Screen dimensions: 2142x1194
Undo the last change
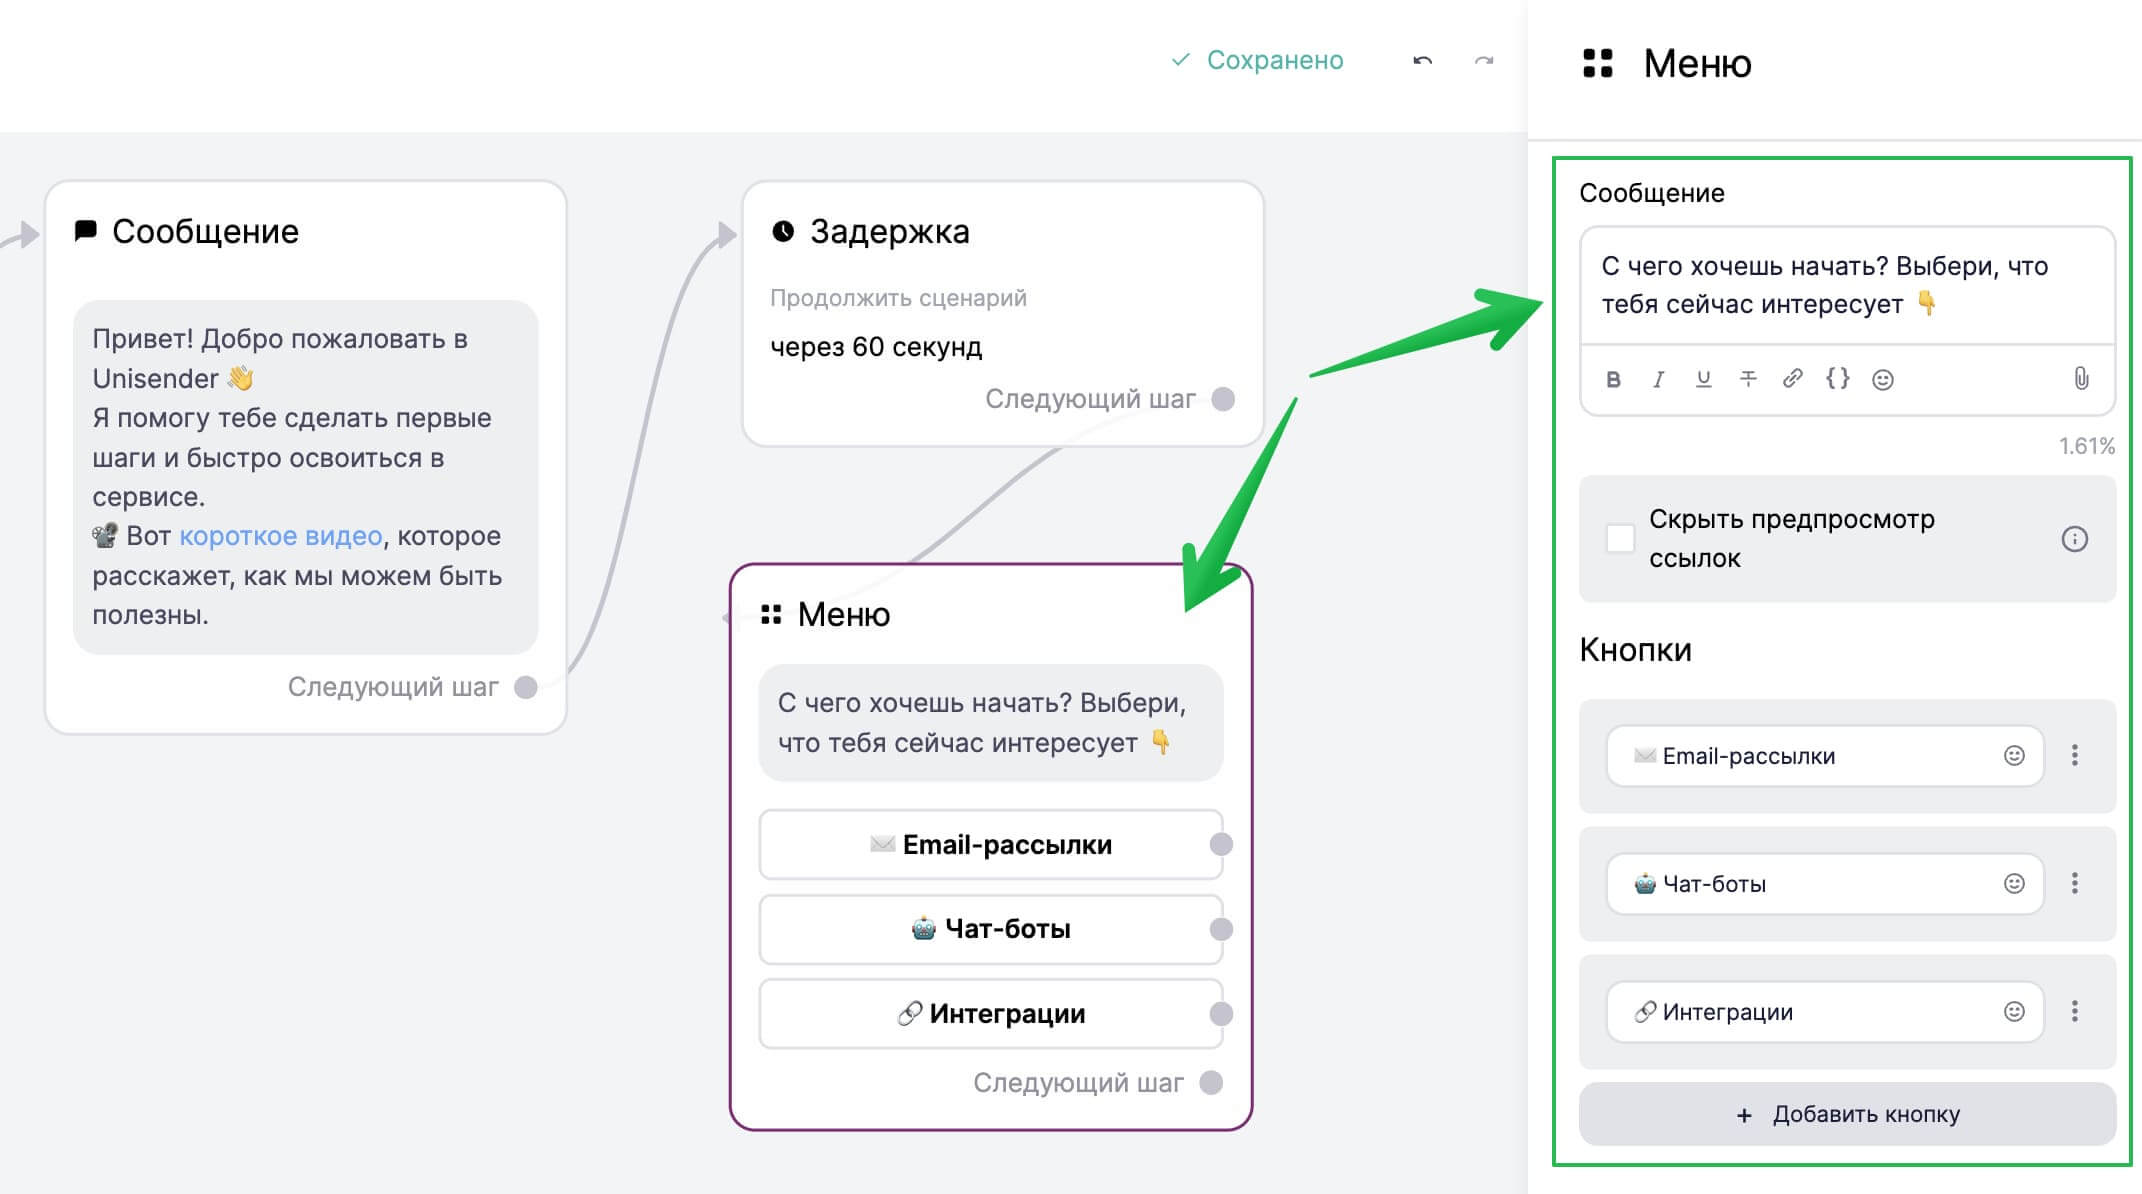(1422, 61)
